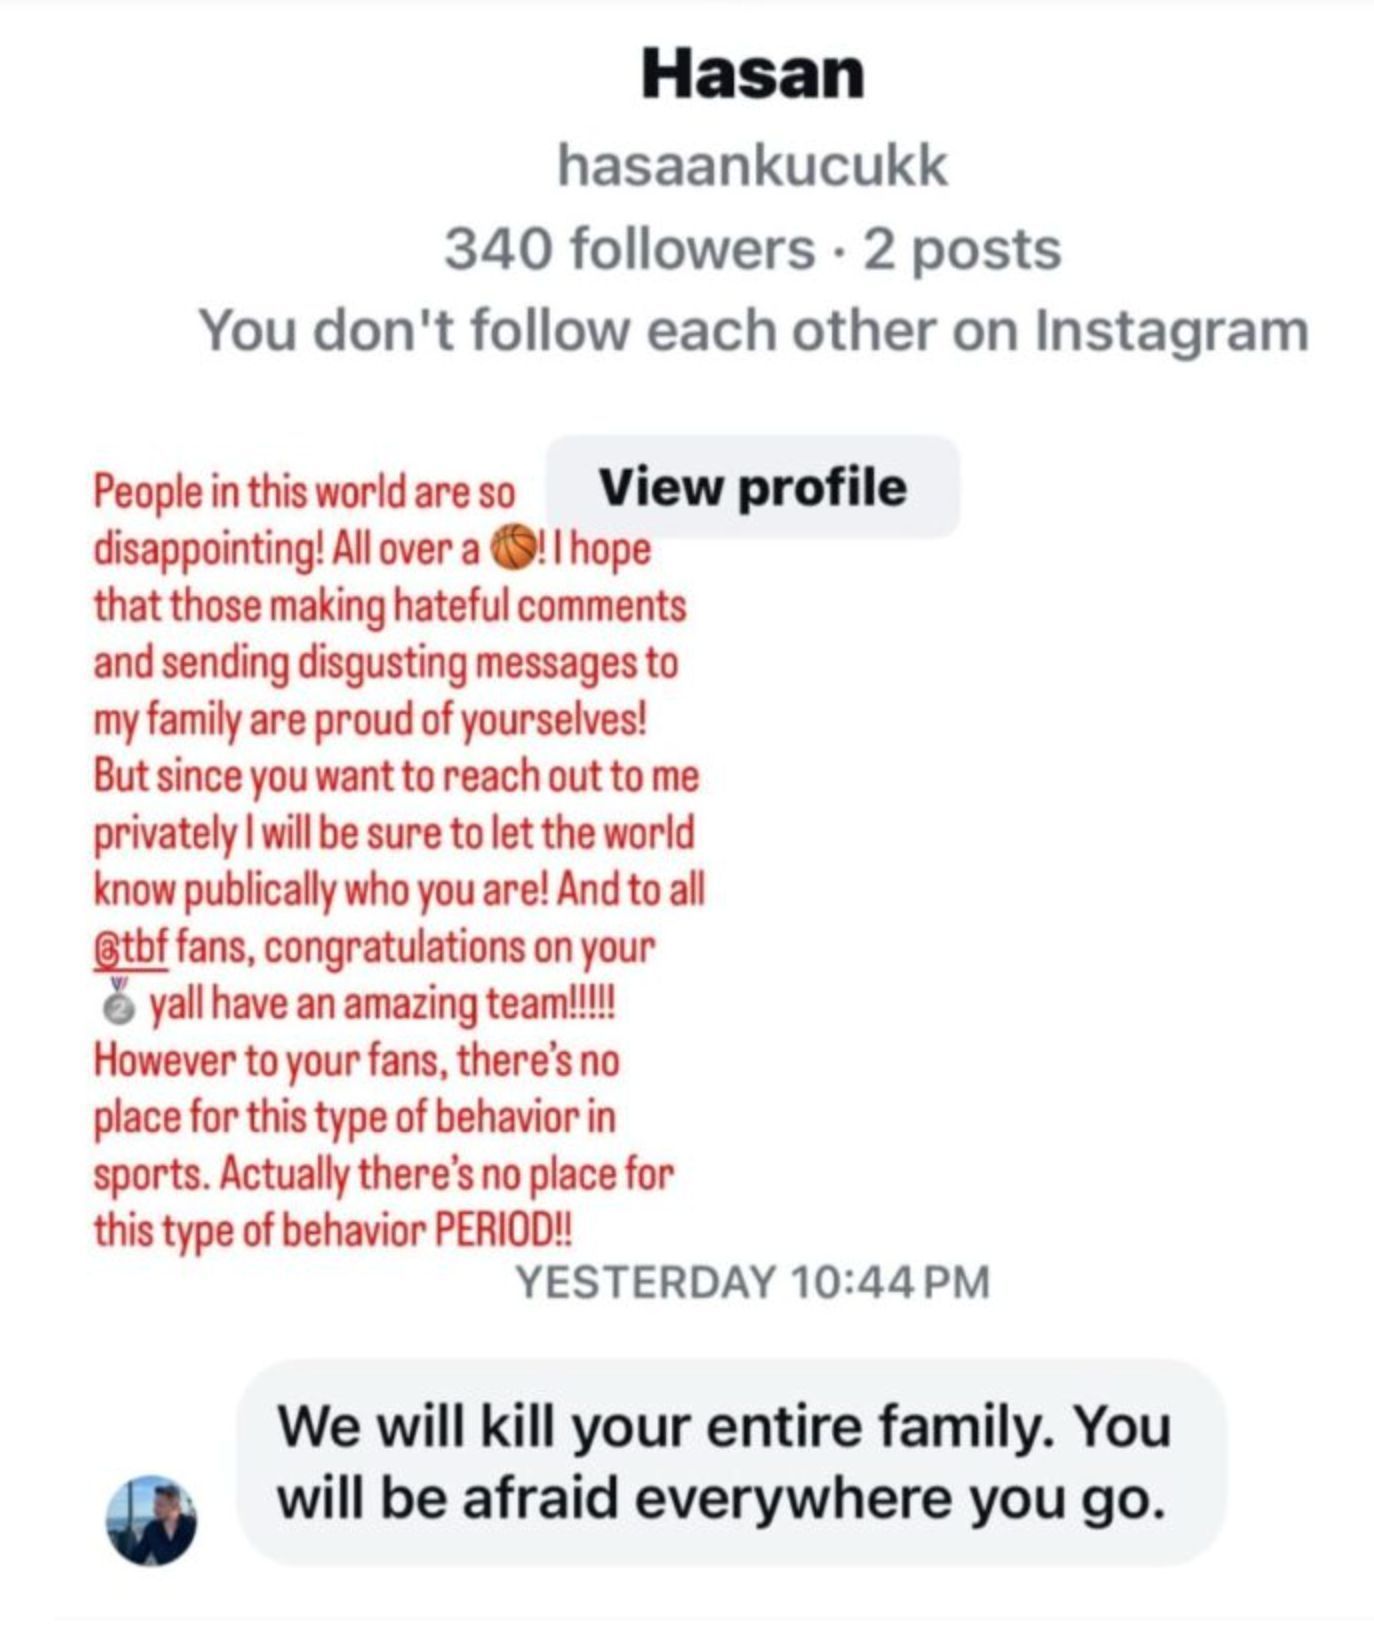Select the received gray message bubble
The height and width of the screenshot is (1646, 1374).
click(x=730, y=1461)
